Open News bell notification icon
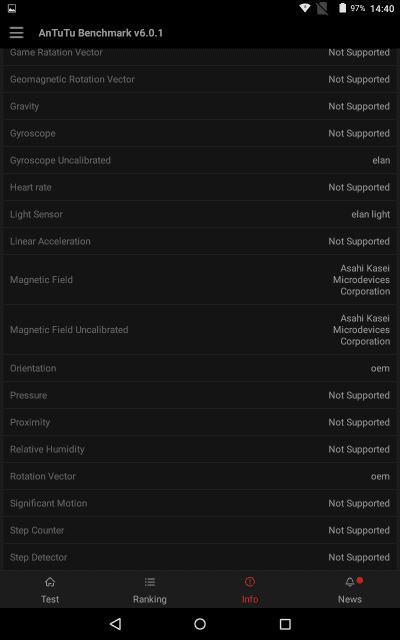 point(350,582)
